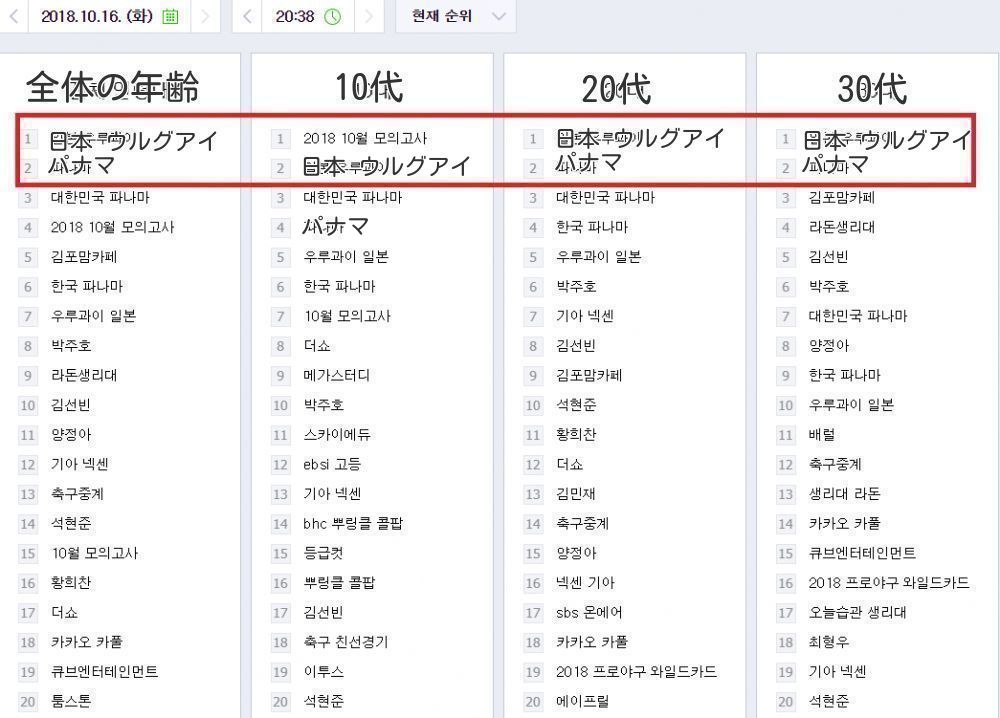Click 톰스톤 at rank 20

point(71,702)
